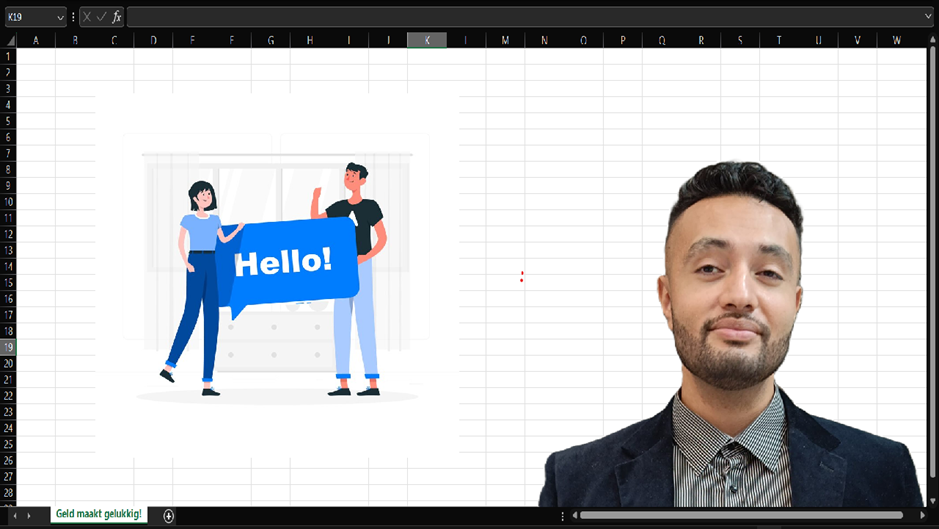Add a new sheet with plus icon

coord(168,515)
